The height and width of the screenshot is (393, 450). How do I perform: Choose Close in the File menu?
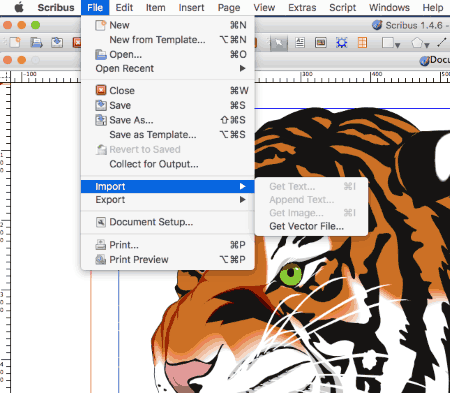(168, 90)
